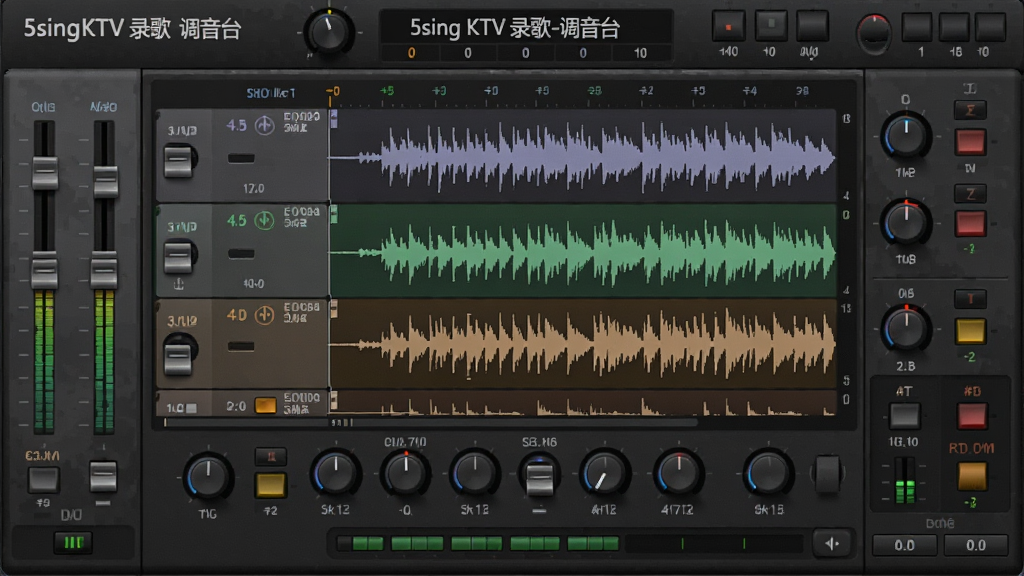
Task: Toggle the small Σ button in the right panel
Action: 970,110
